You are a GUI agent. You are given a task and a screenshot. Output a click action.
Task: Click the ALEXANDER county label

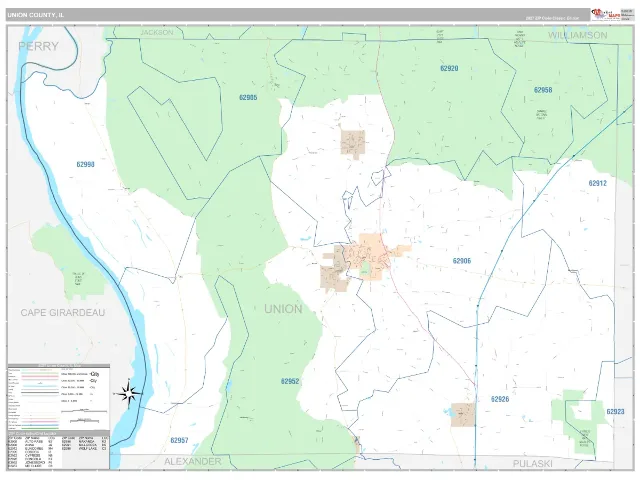(193, 462)
